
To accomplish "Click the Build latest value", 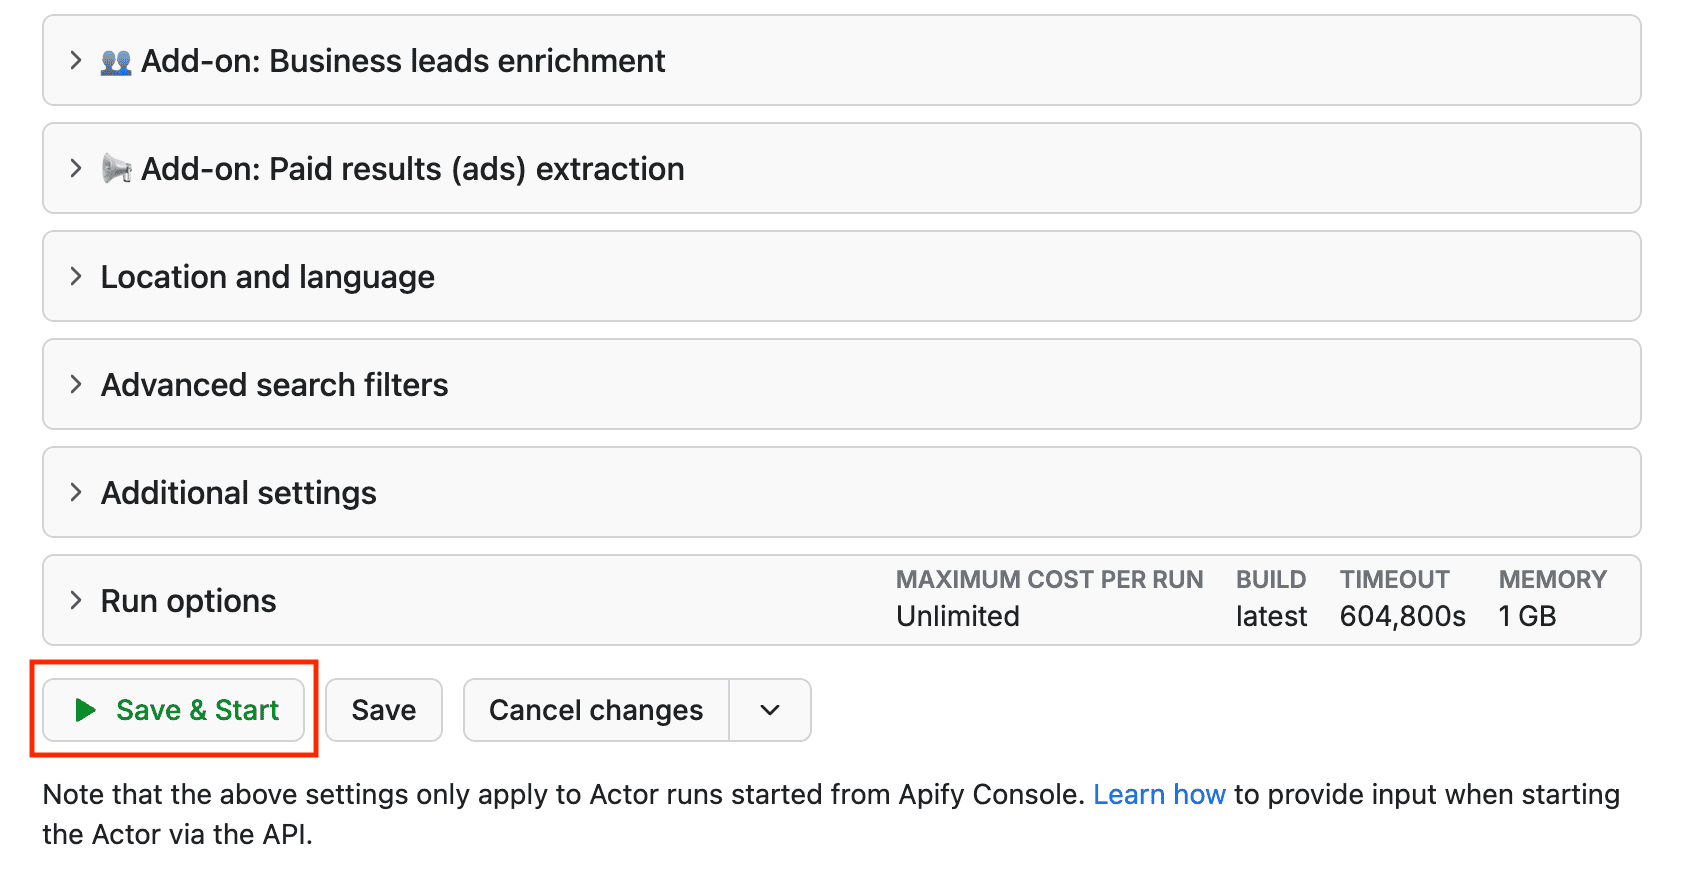I will 1271,616.
